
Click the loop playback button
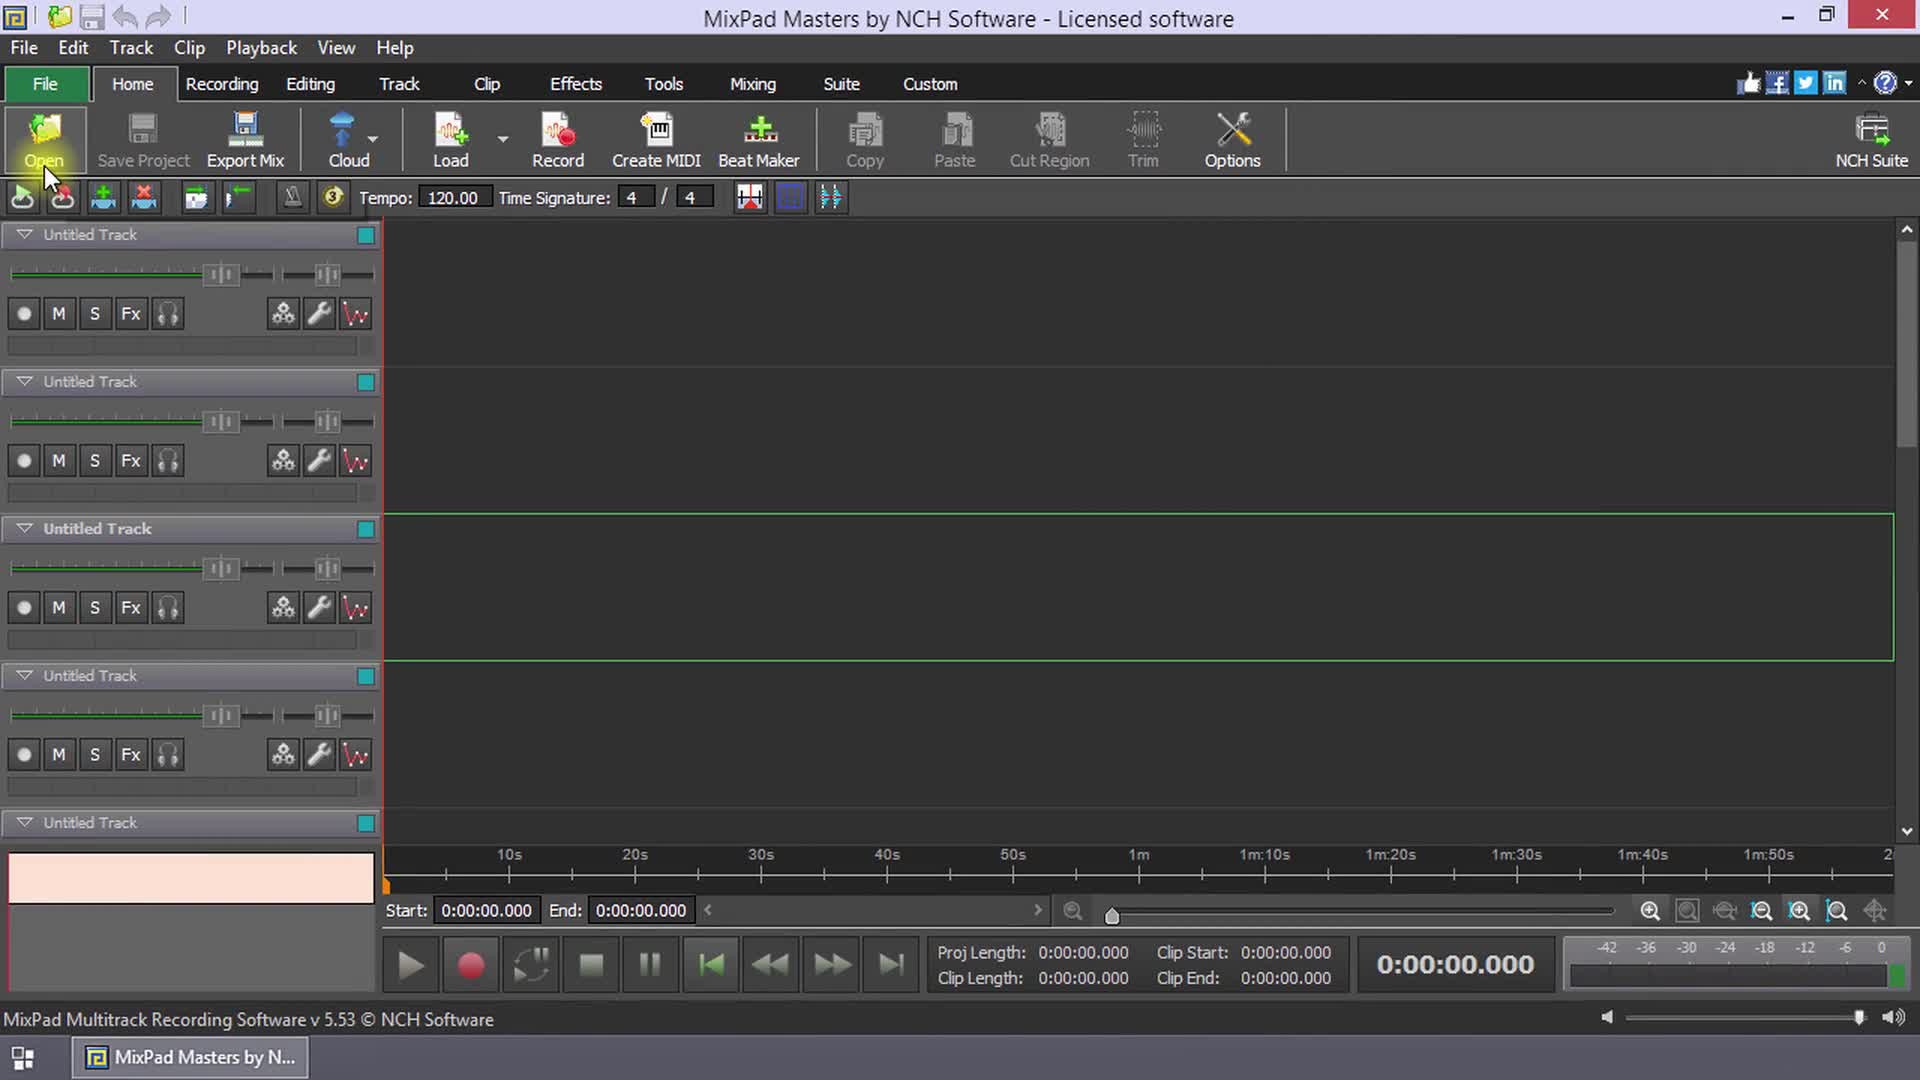(x=531, y=965)
